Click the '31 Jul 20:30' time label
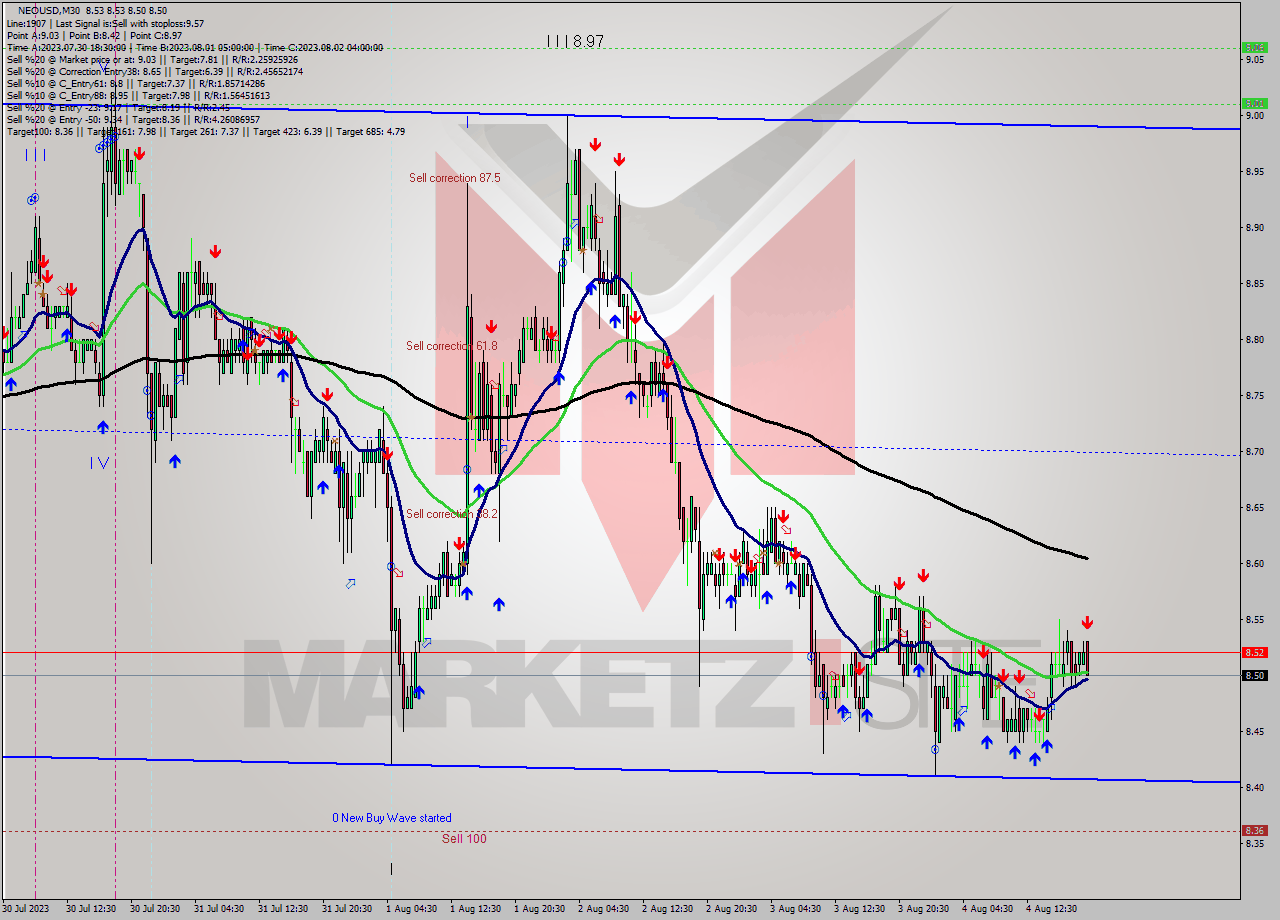 (x=347, y=909)
